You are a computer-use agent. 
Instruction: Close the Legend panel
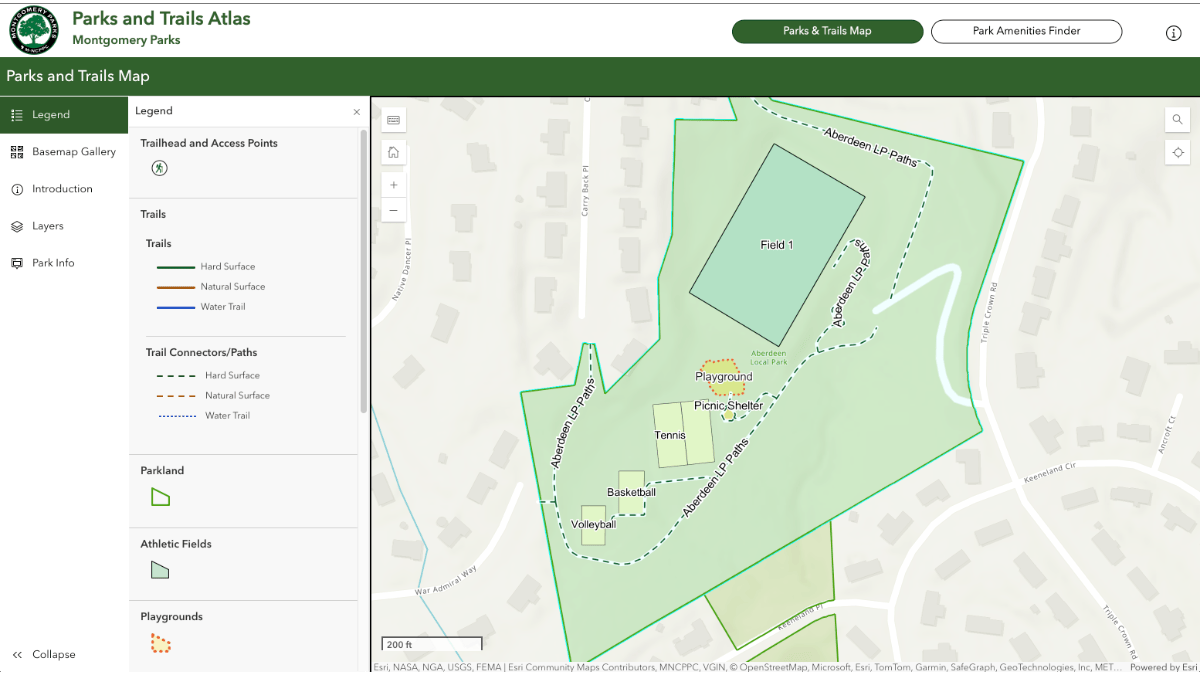pos(356,111)
